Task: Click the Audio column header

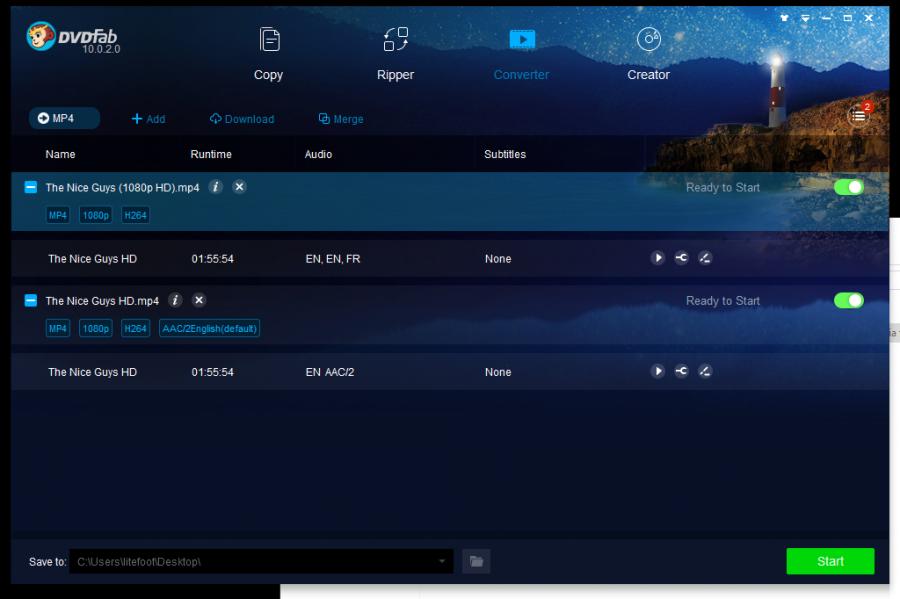Action: [319, 154]
